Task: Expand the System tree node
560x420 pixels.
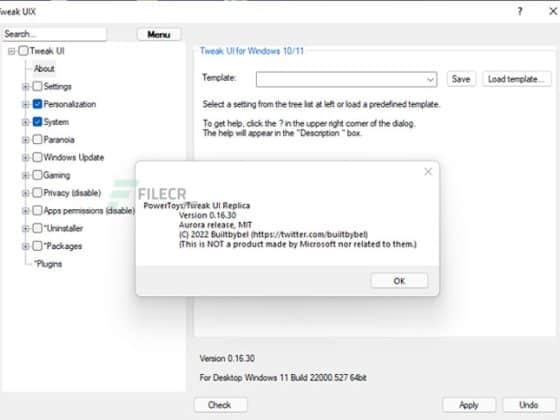Action: (25, 122)
